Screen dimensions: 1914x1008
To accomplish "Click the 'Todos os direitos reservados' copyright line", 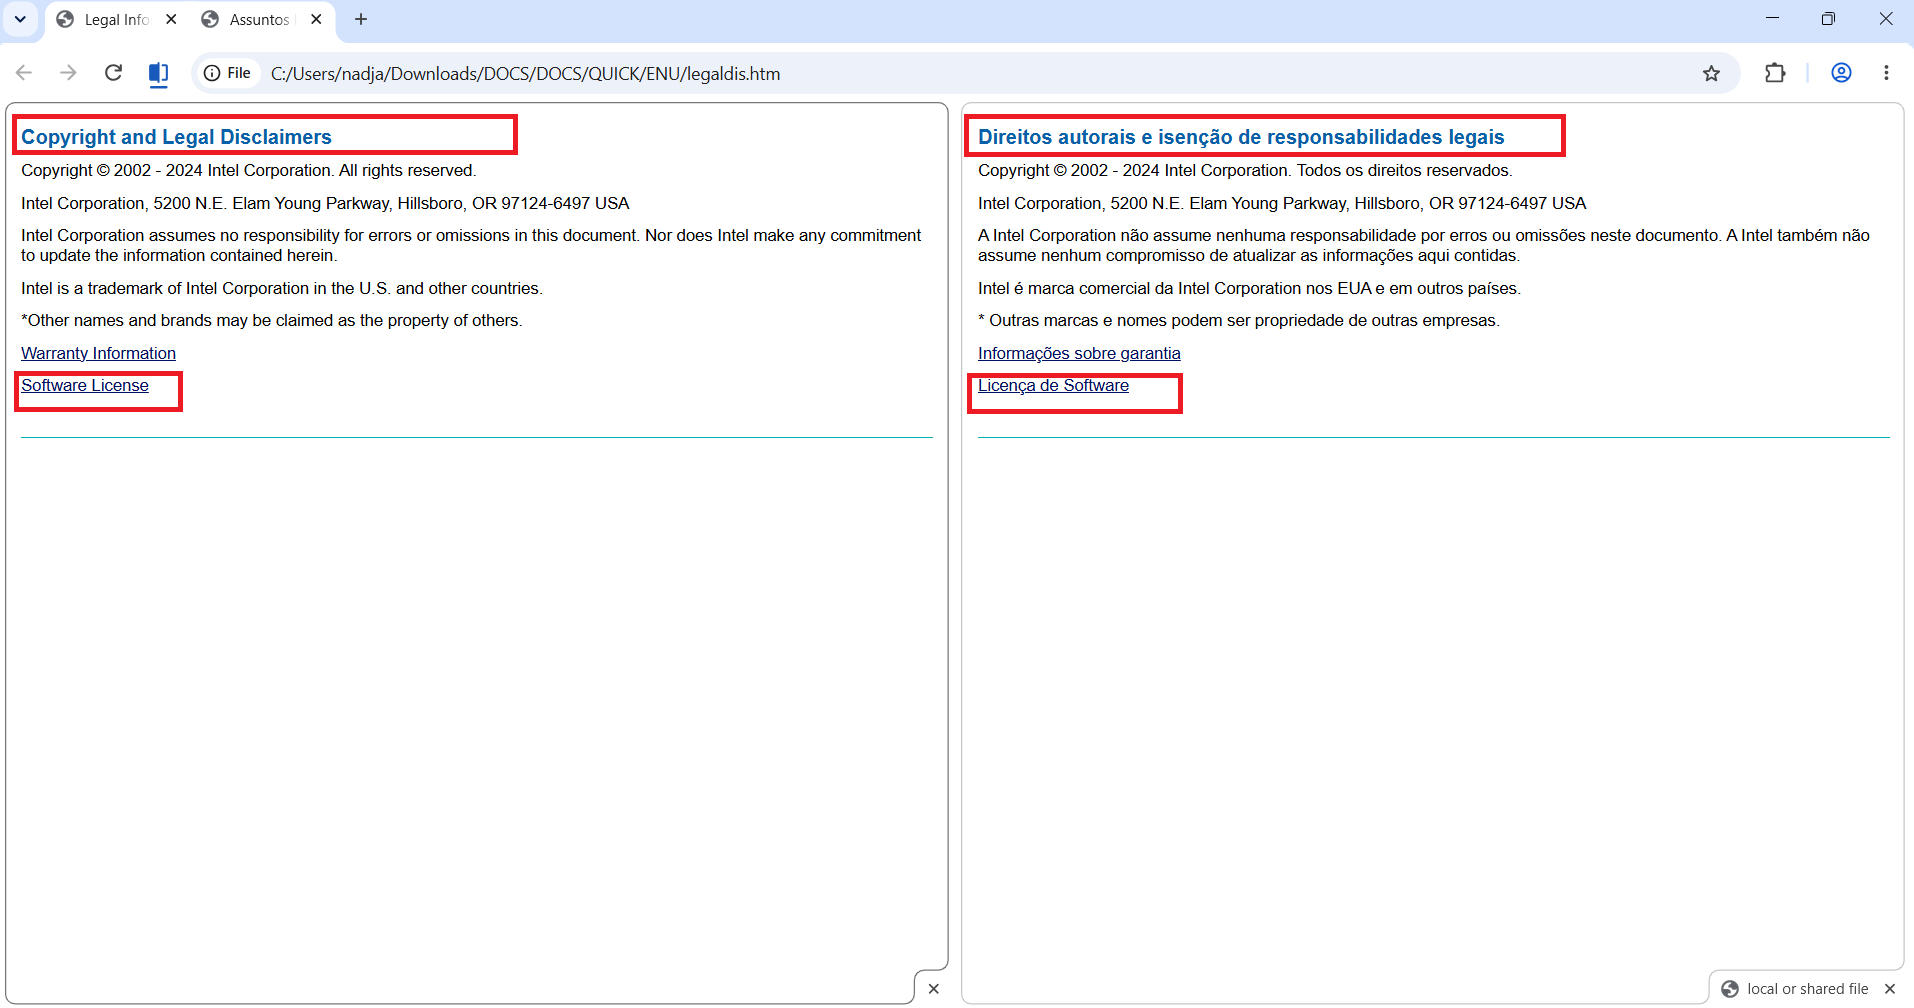I will coord(1245,170).
